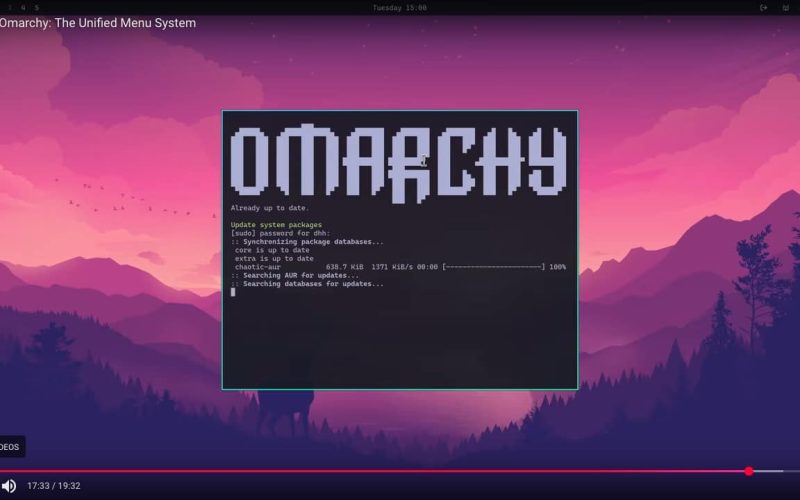Click the rightmost tray icon in top bar
The image size is (800, 500).
pos(786,8)
